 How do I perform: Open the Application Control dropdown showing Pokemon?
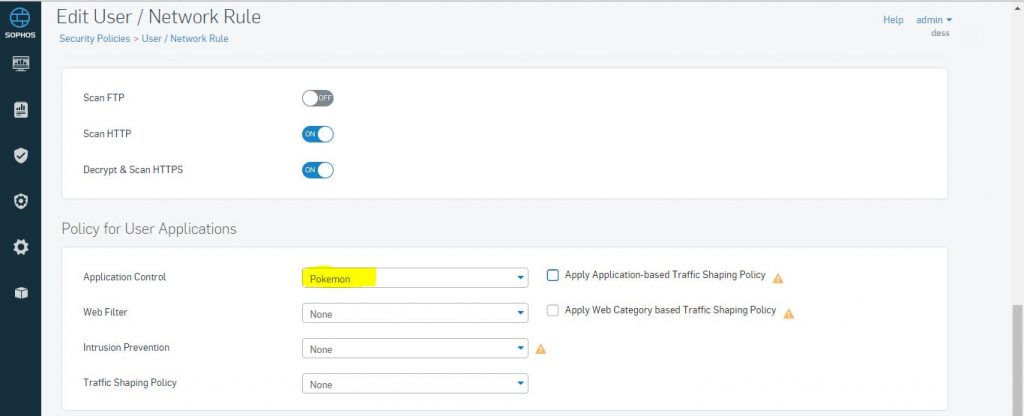415,278
